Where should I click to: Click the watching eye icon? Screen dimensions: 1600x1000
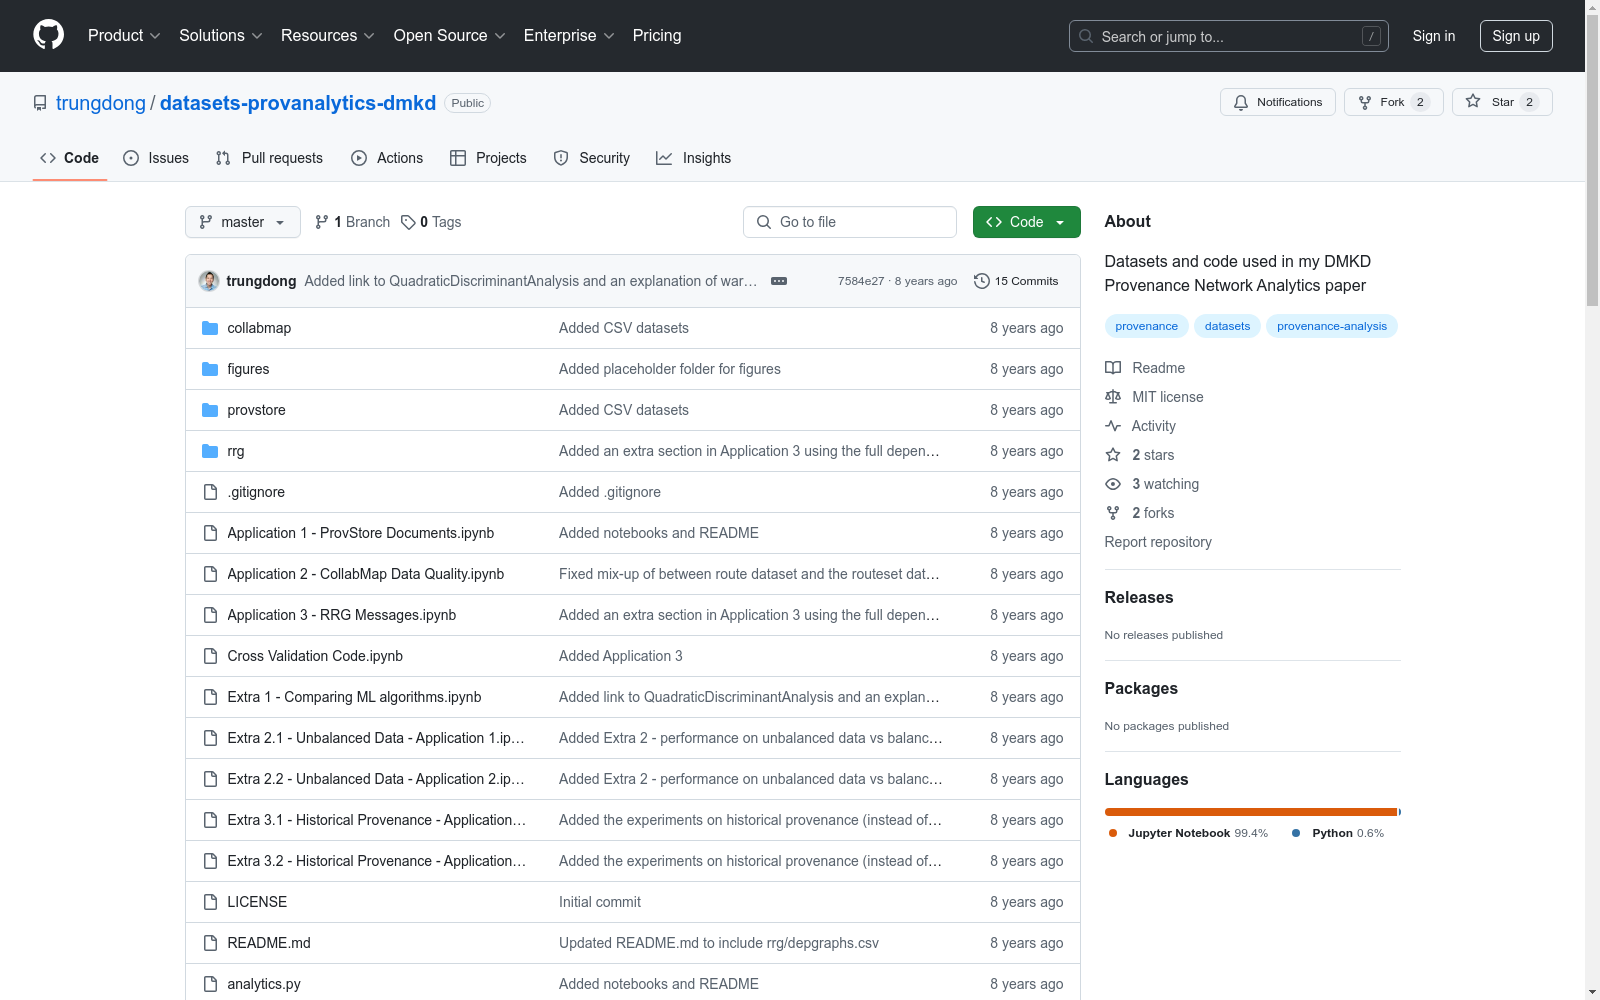1113,484
